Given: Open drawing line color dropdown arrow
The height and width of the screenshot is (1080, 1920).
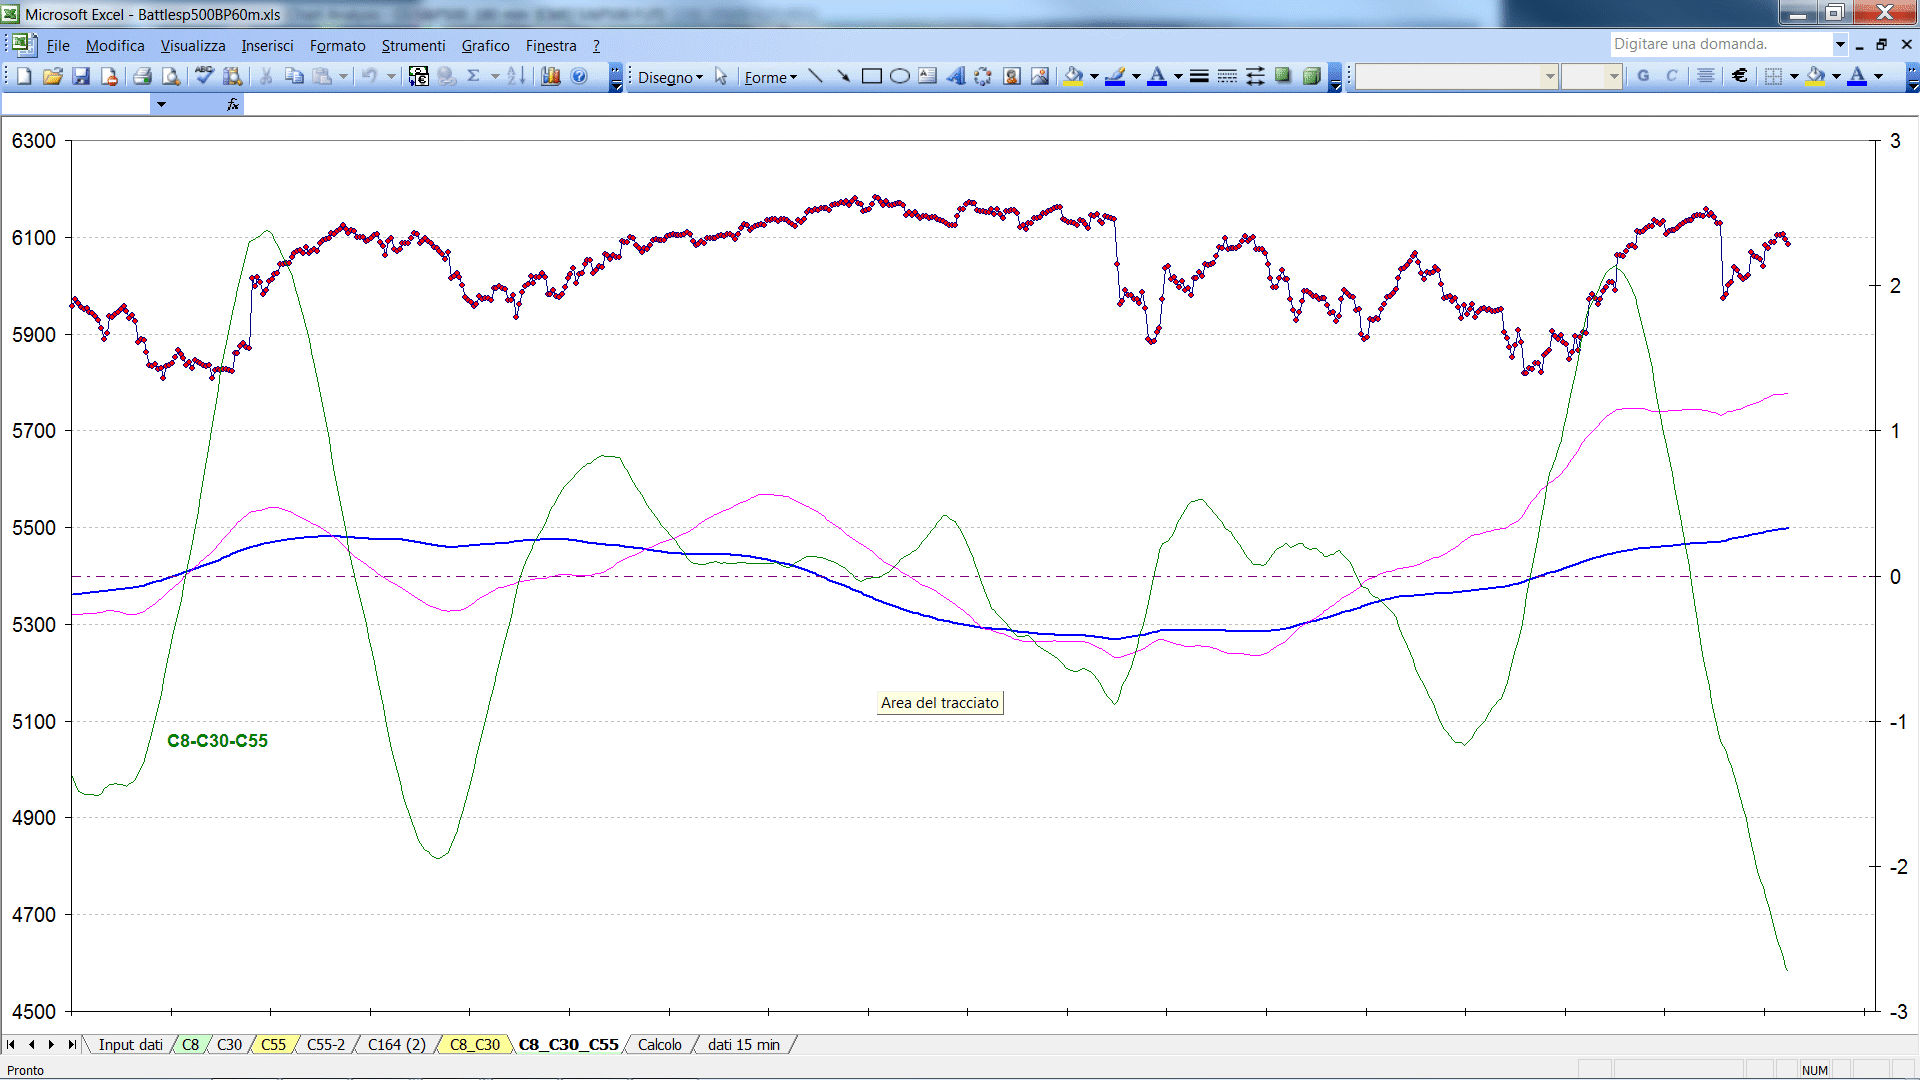Looking at the screenshot, I should tap(1136, 76).
